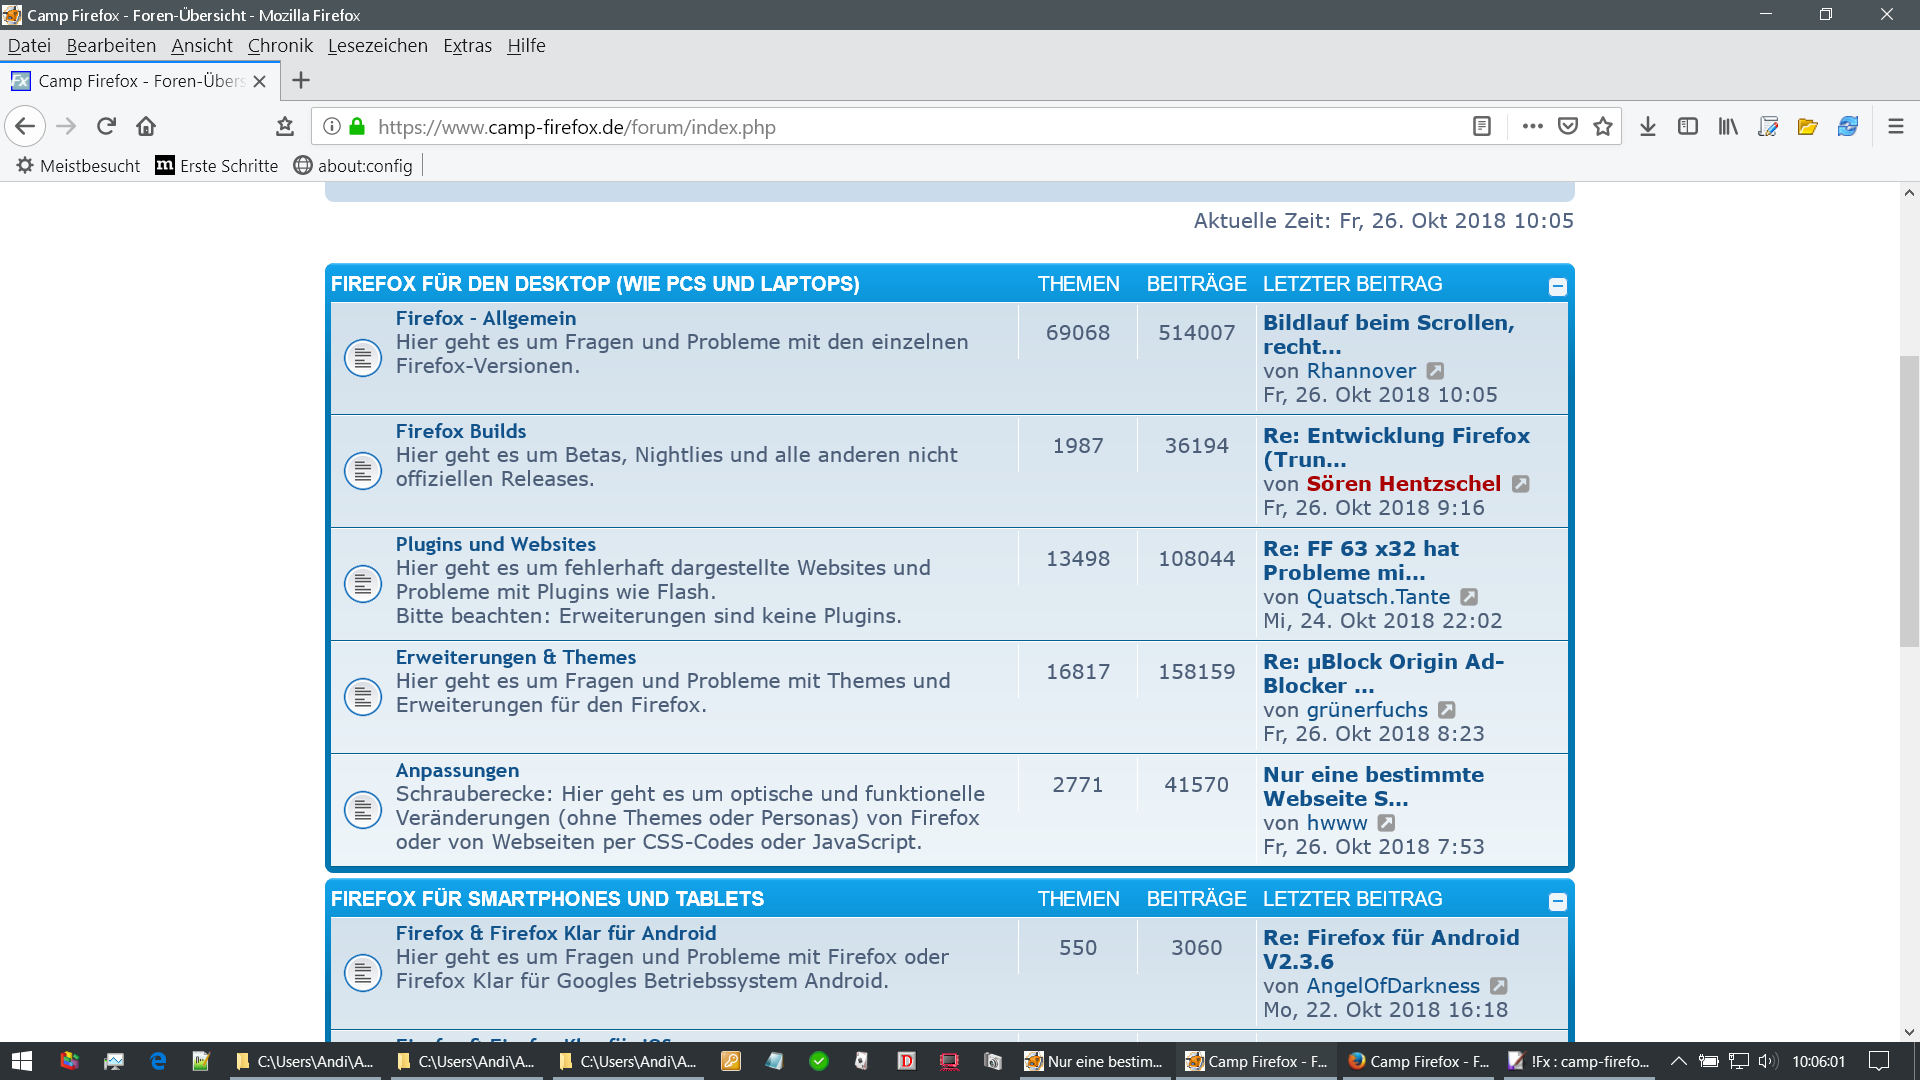Image resolution: width=1920 pixels, height=1080 pixels.
Task: Click the page vertical scrollbar thumb
Action: 1909,500
